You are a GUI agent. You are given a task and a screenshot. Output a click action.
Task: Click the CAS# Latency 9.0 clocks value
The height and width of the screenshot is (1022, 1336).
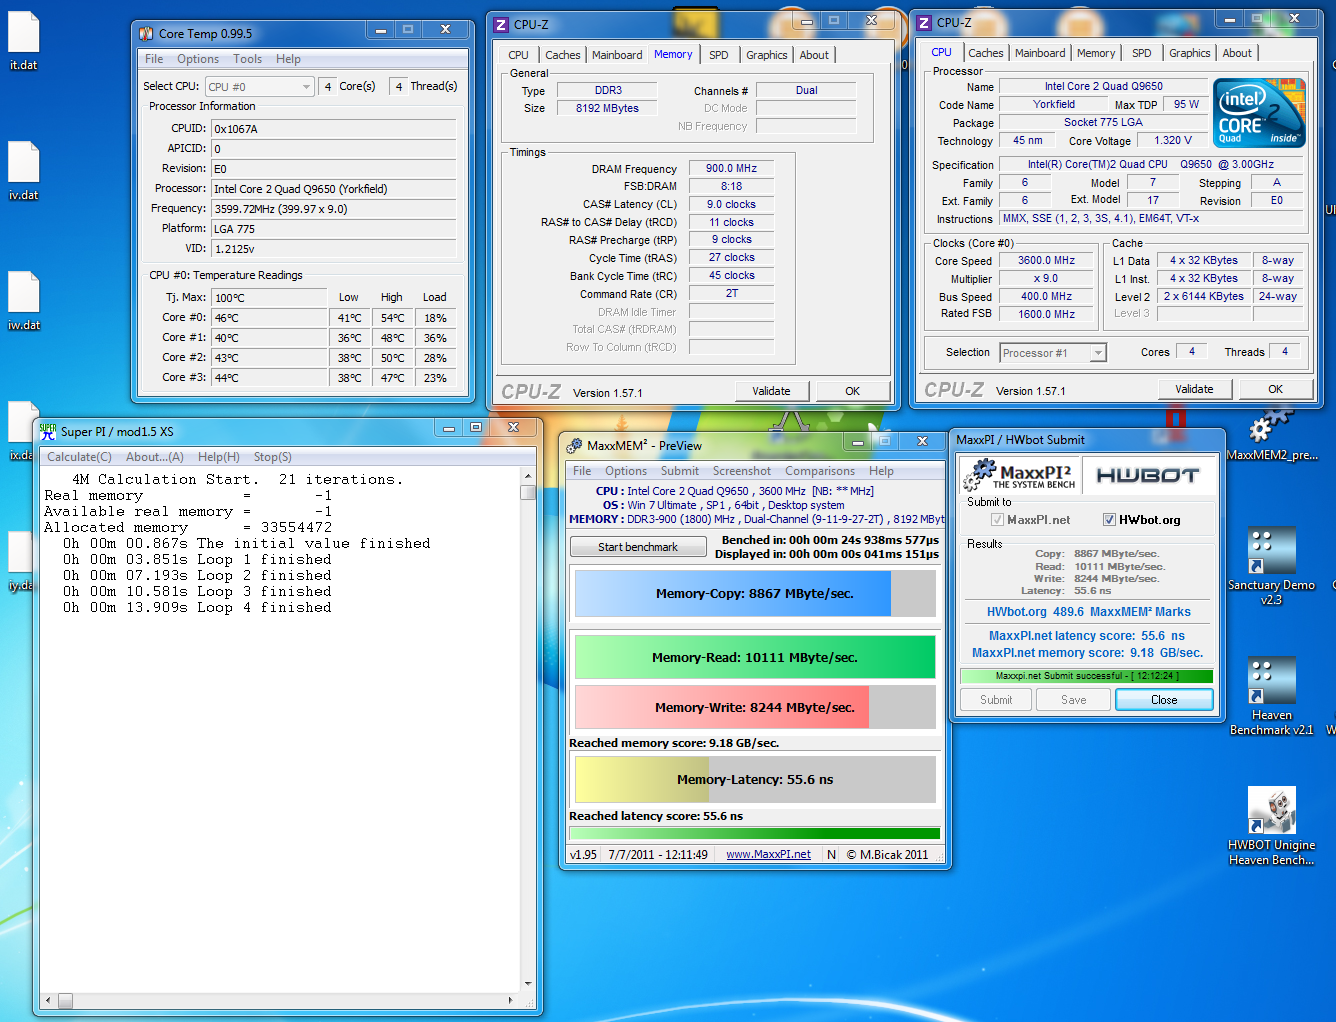pyautogui.click(x=731, y=204)
